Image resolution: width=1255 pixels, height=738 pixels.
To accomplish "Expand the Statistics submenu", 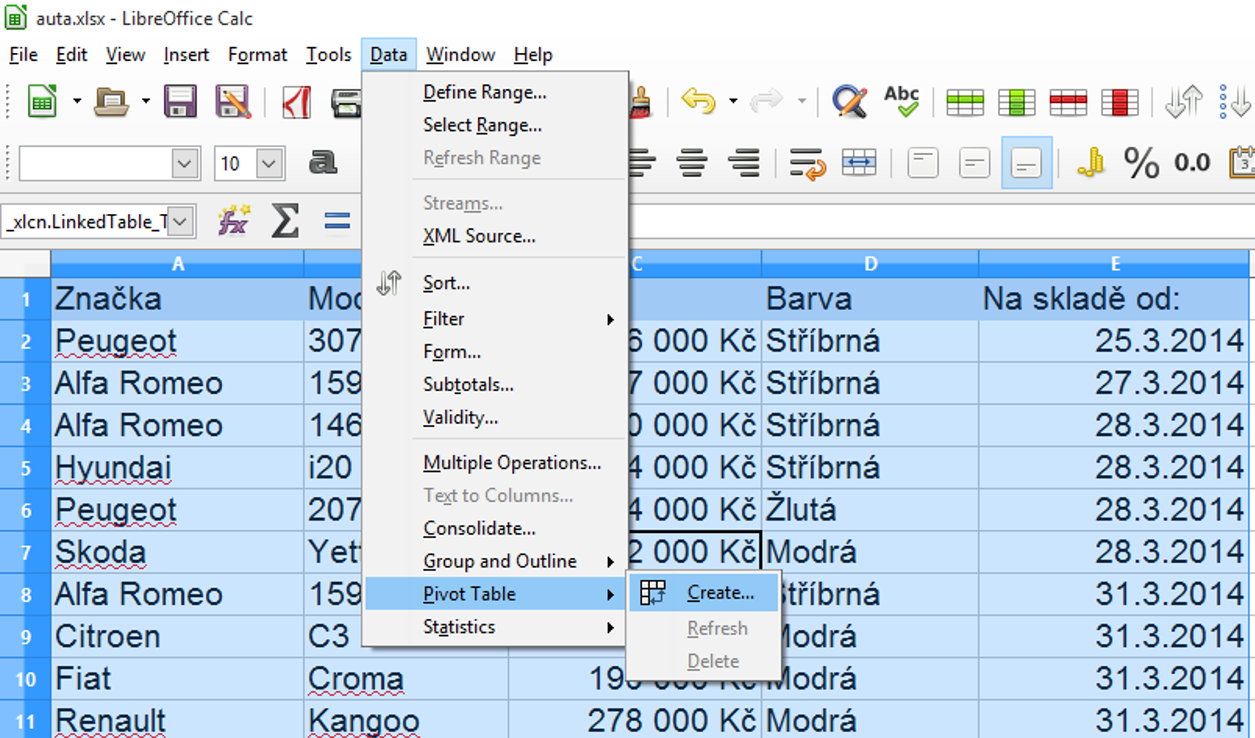I will (x=495, y=627).
